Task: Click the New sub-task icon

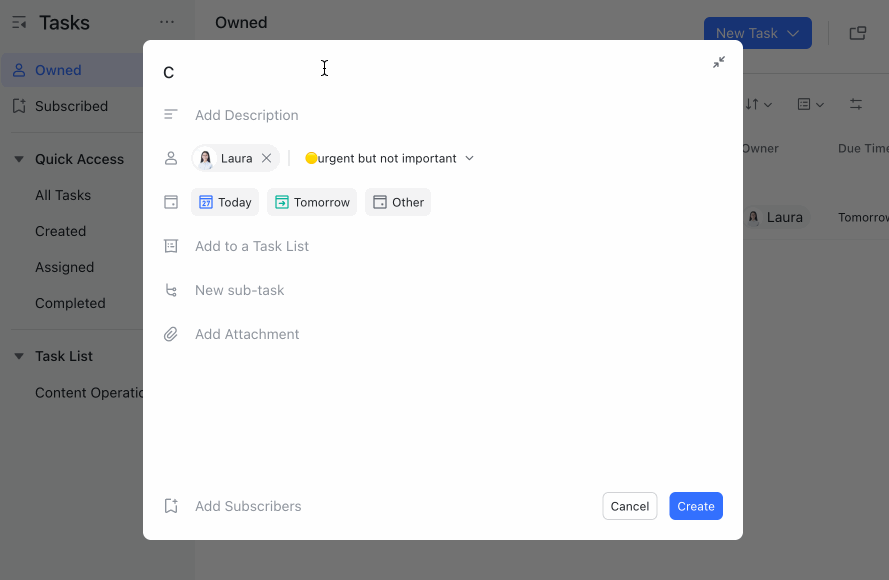Action: coord(170,290)
